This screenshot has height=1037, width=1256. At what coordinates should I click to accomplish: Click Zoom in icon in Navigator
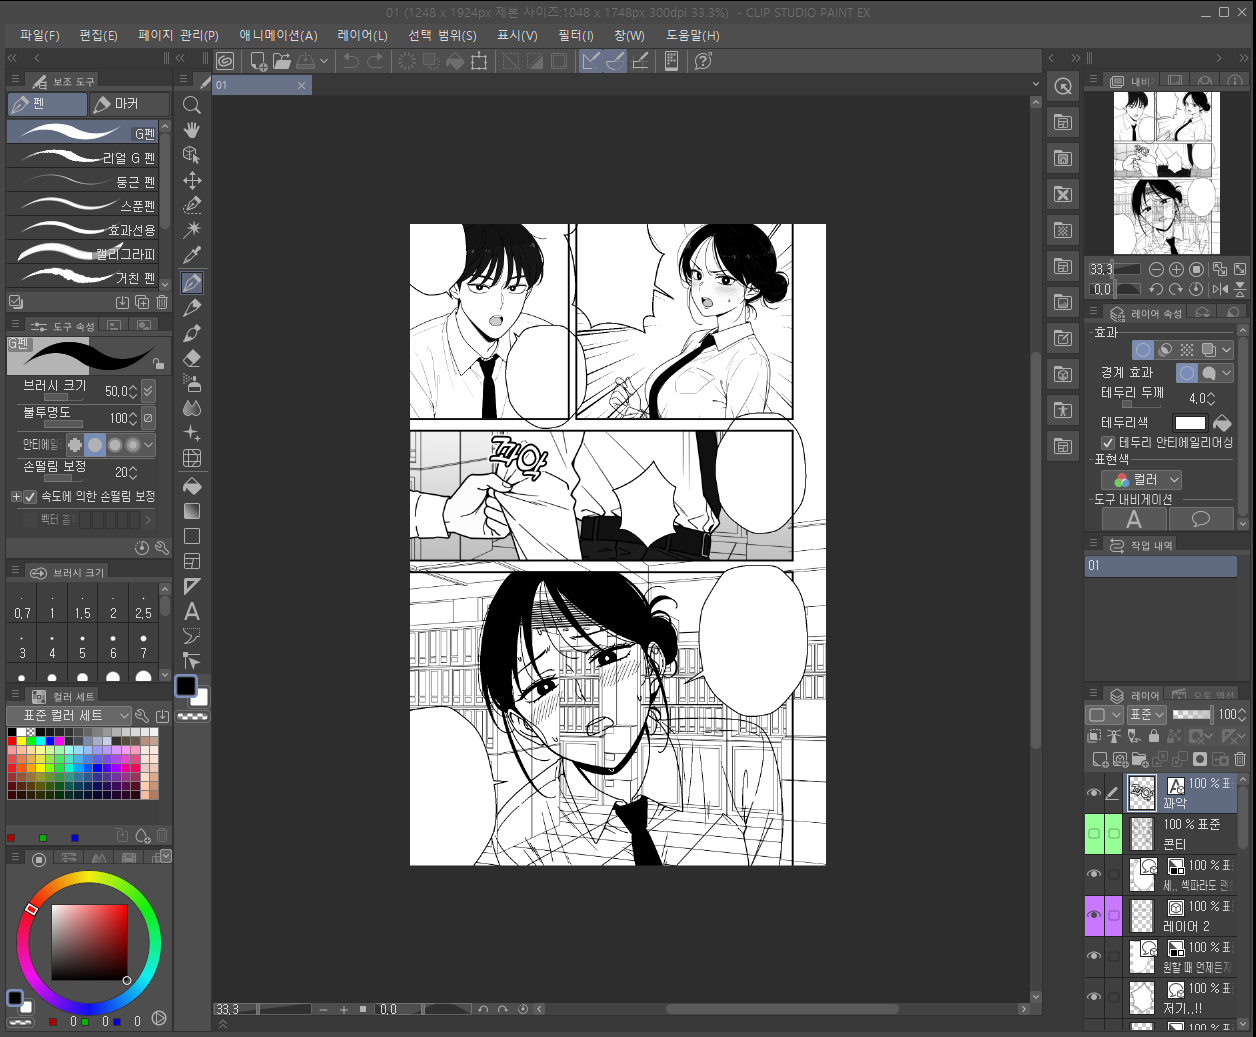click(1176, 269)
